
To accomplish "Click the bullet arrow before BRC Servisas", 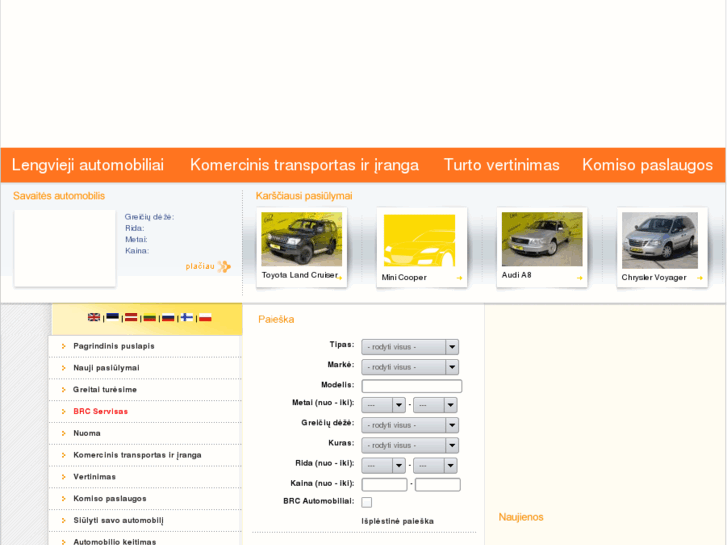I will 64,411.
